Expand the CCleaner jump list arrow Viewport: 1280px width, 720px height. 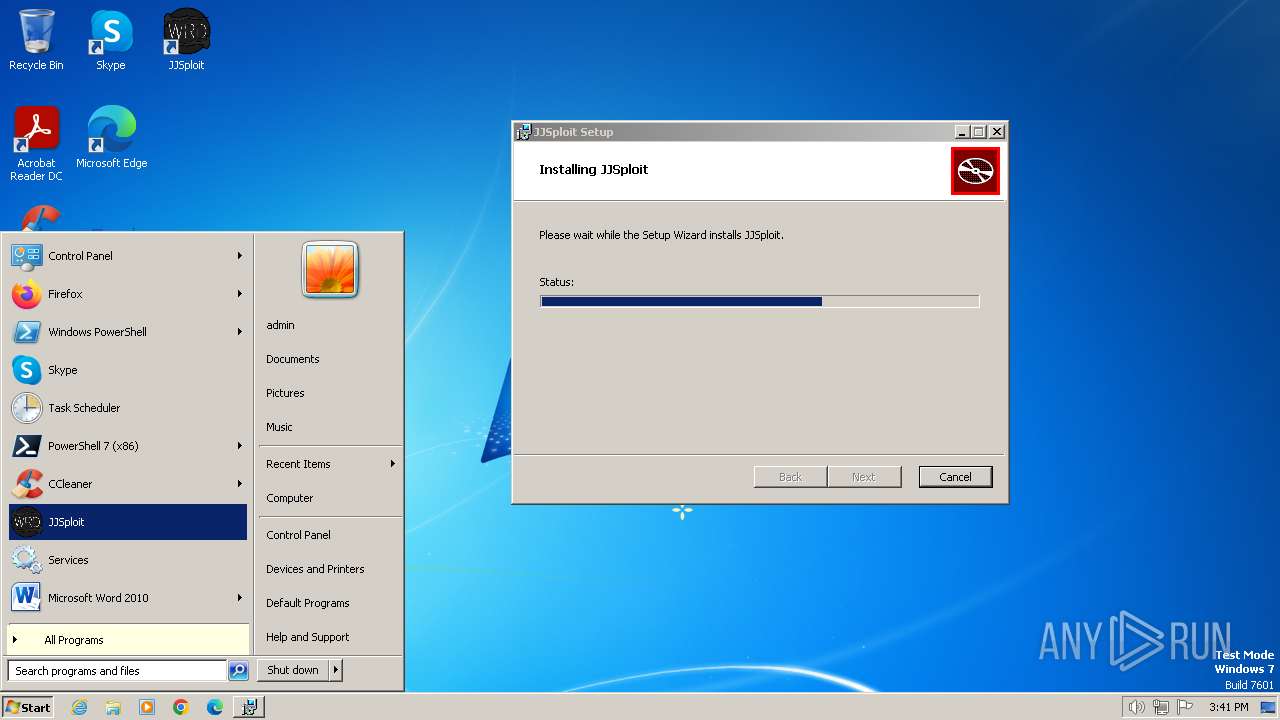click(x=240, y=484)
